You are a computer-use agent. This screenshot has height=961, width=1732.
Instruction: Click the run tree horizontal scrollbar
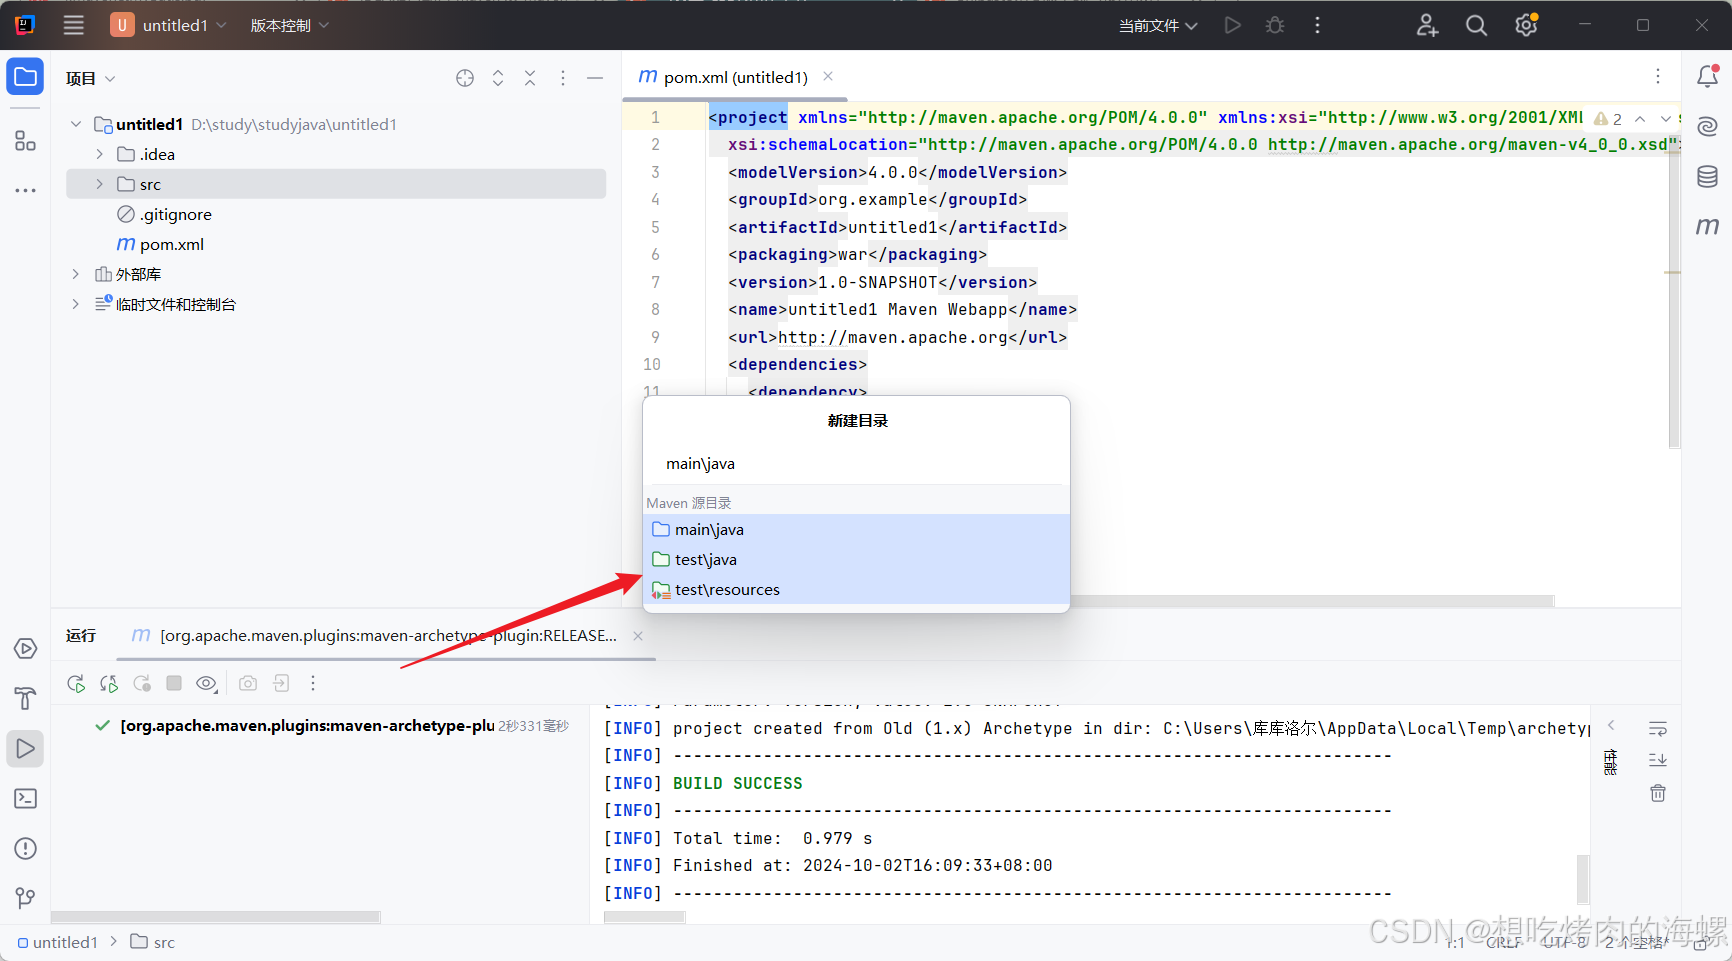[216, 917]
